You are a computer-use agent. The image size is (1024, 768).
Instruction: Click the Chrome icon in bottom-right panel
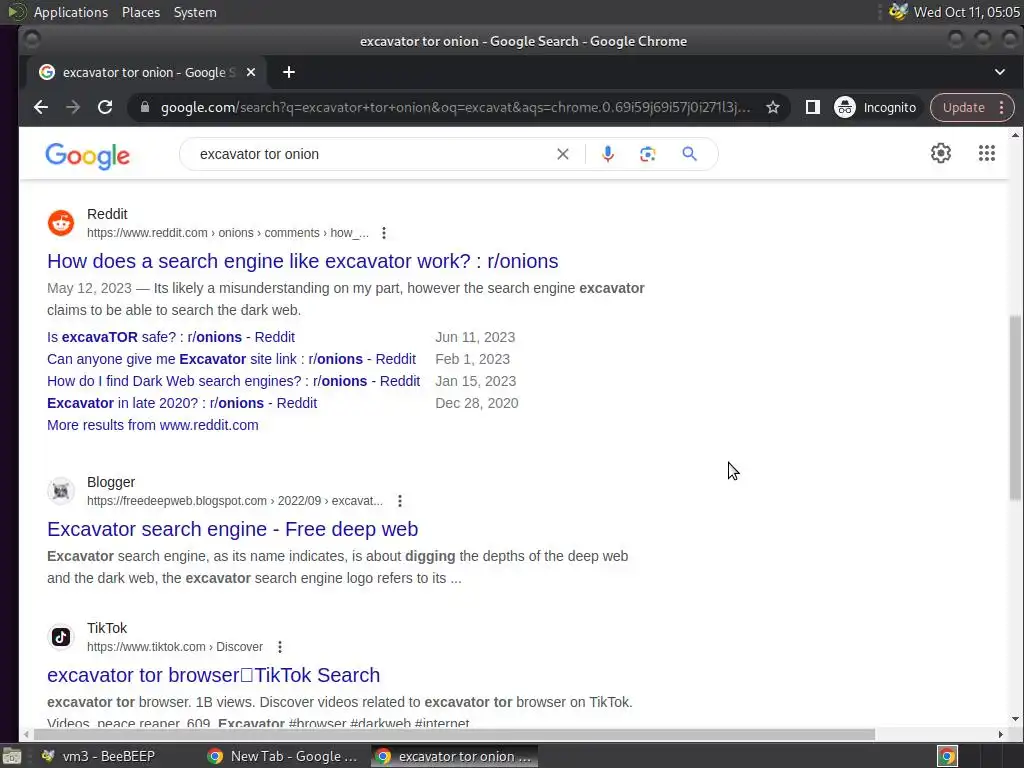tap(947, 756)
